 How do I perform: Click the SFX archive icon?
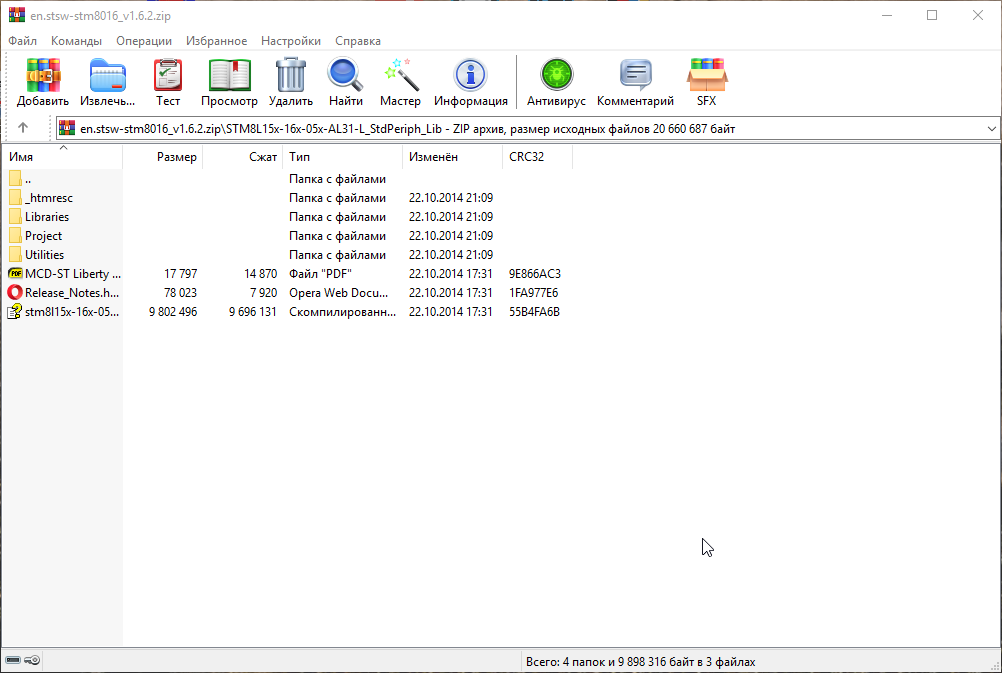[x=707, y=75]
